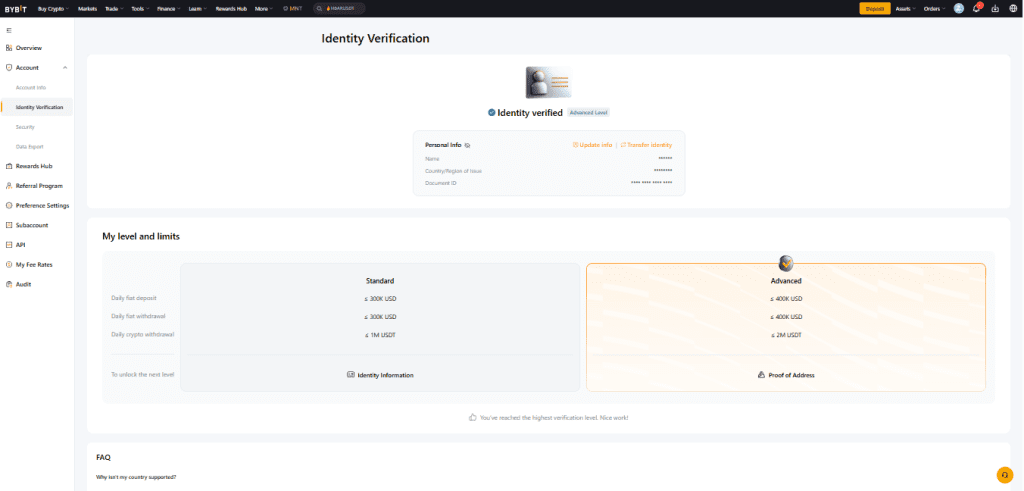Open Data Export in sidebar
Viewport: 1024px width, 491px height.
click(x=29, y=146)
